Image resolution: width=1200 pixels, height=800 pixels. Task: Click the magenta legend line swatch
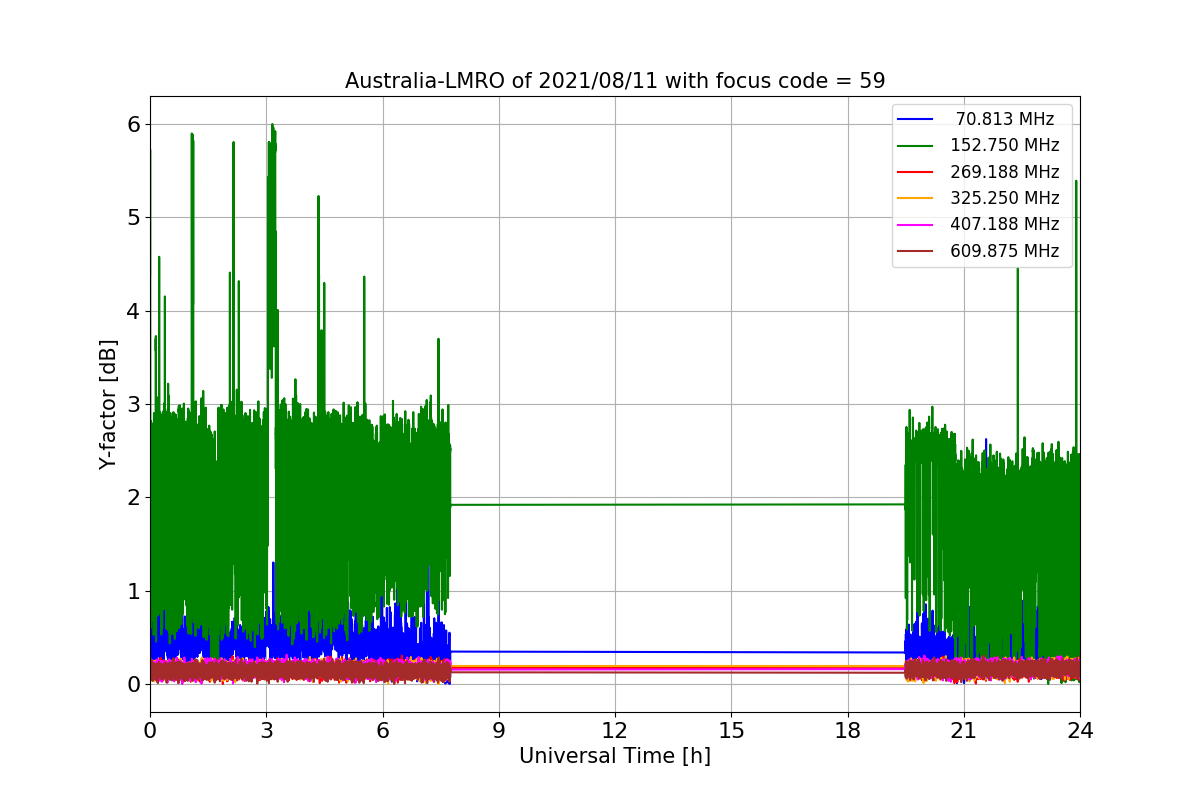915,225
